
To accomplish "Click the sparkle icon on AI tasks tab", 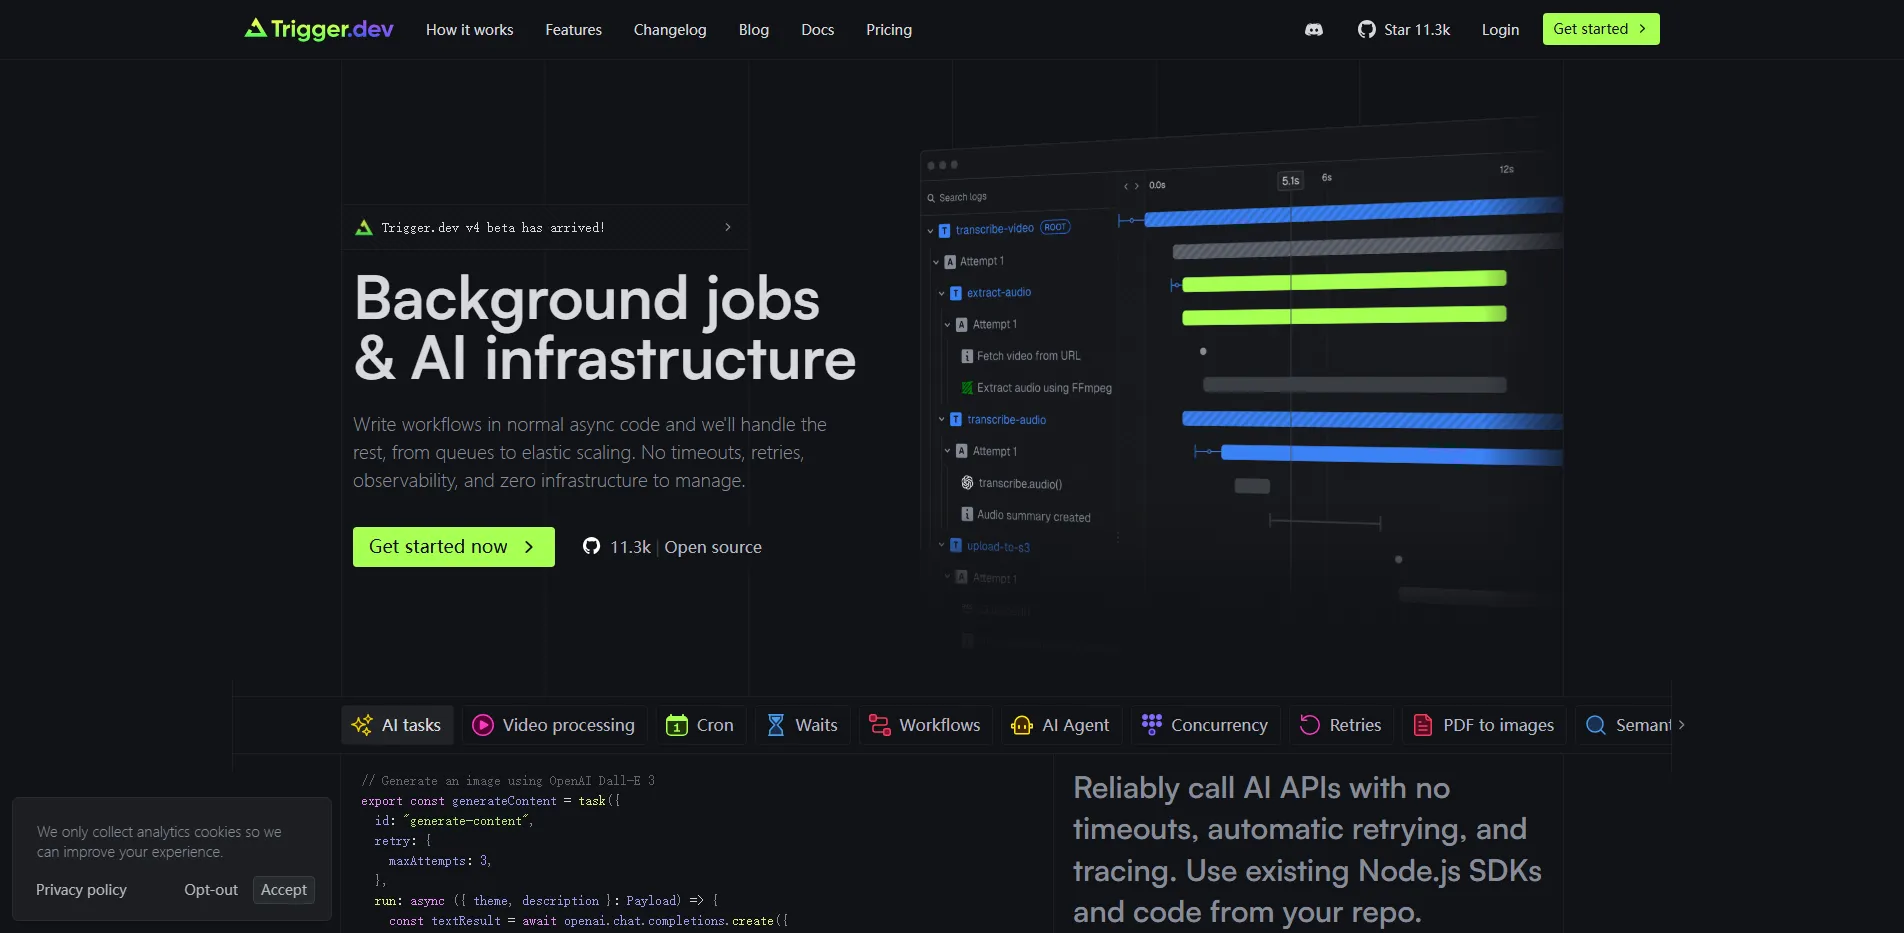I will 362,725.
